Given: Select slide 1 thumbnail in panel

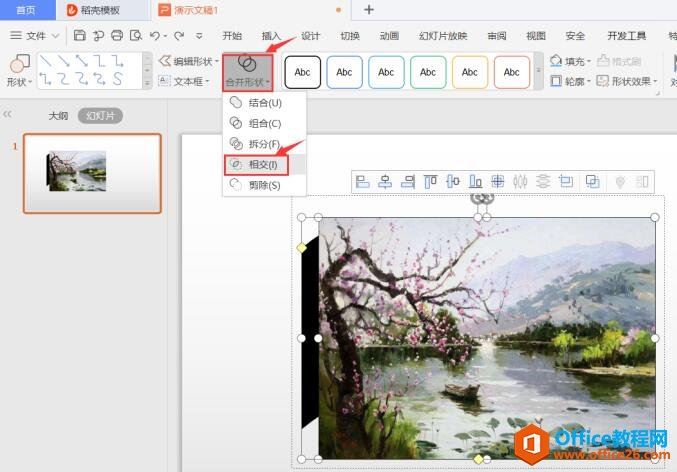Looking at the screenshot, I should pos(92,174).
